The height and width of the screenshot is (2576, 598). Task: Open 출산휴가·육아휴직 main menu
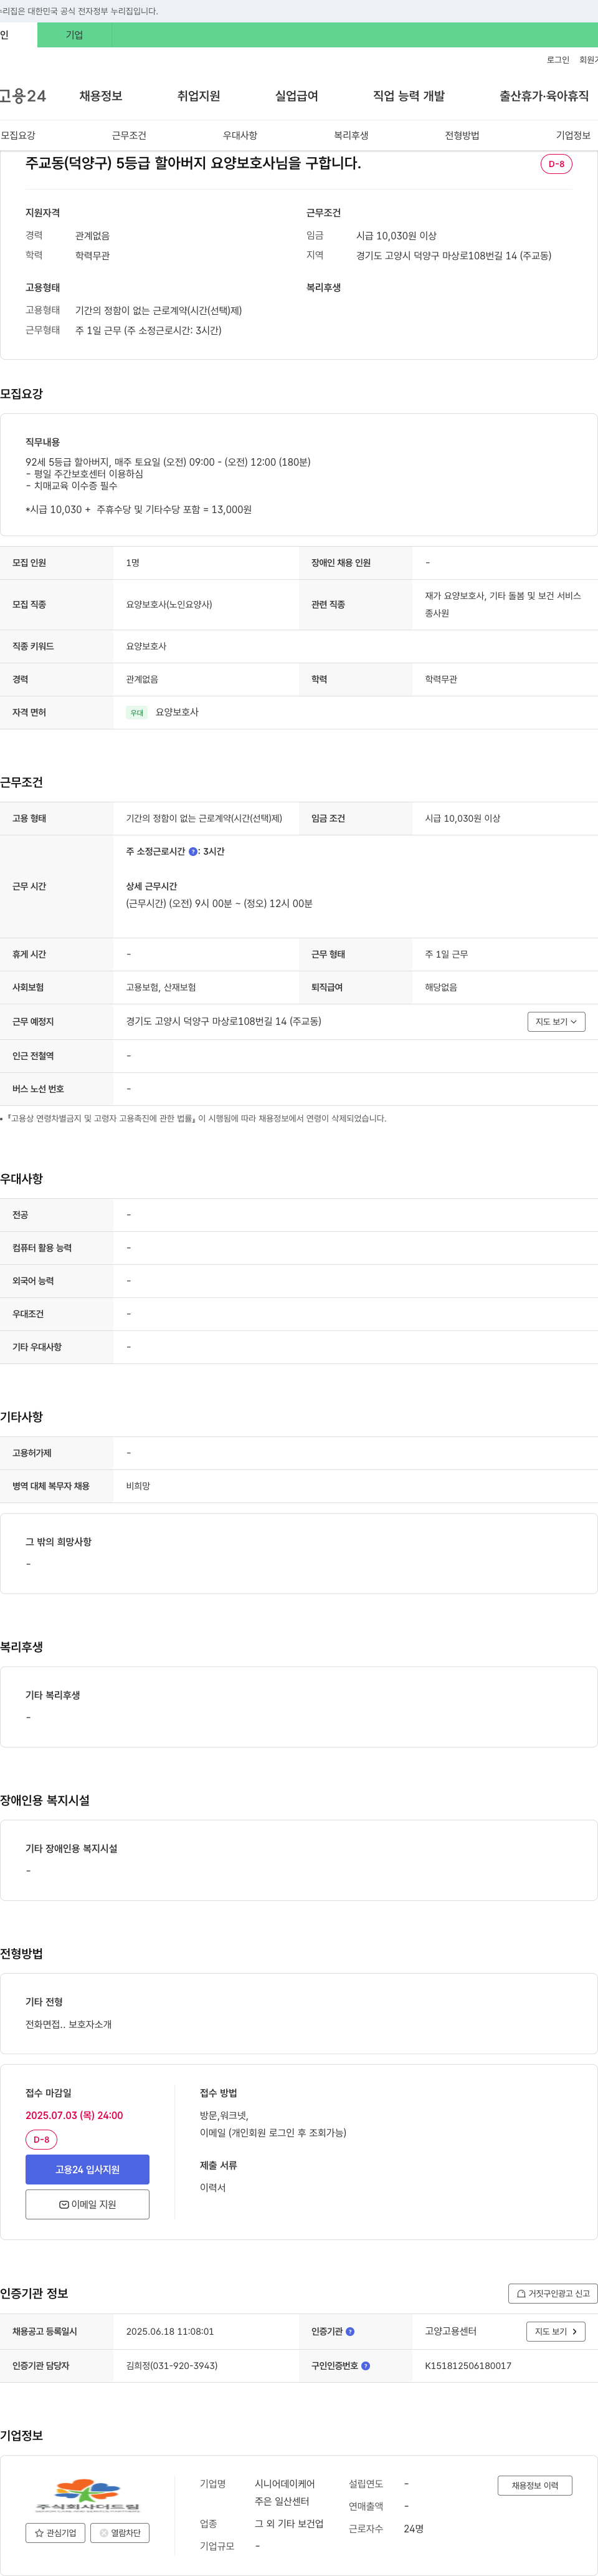click(x=544, y=96)
